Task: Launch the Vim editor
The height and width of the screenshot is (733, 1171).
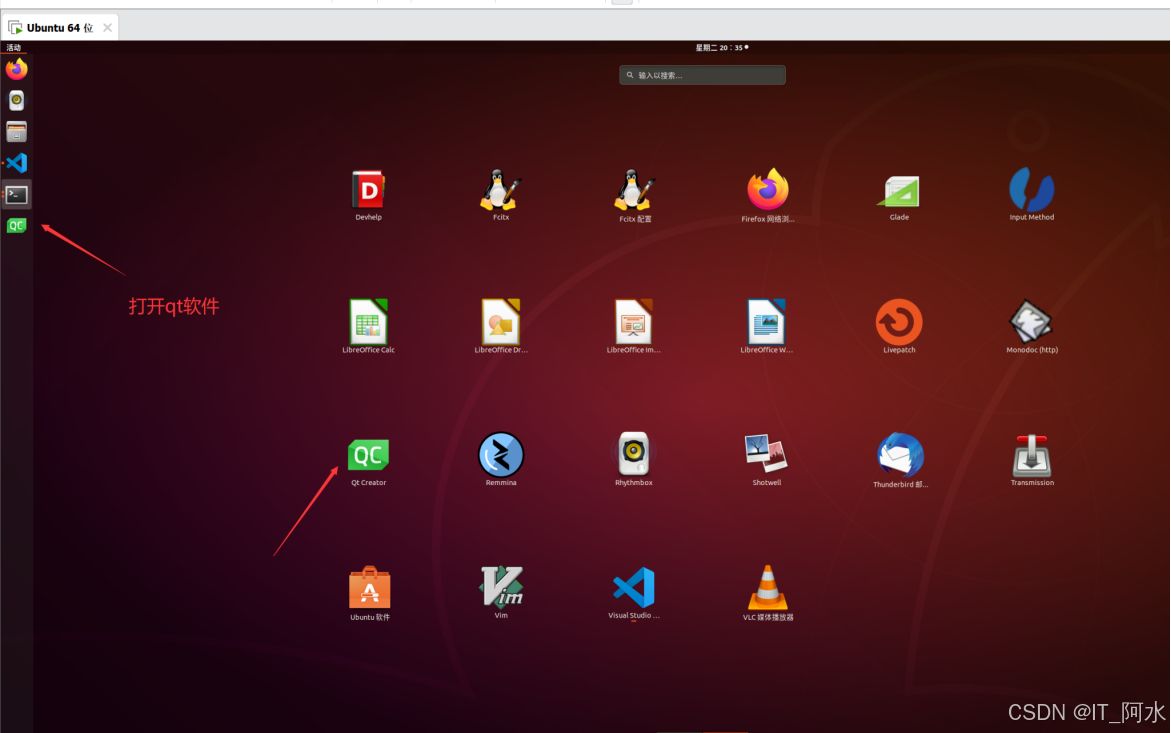Action: 500,587
